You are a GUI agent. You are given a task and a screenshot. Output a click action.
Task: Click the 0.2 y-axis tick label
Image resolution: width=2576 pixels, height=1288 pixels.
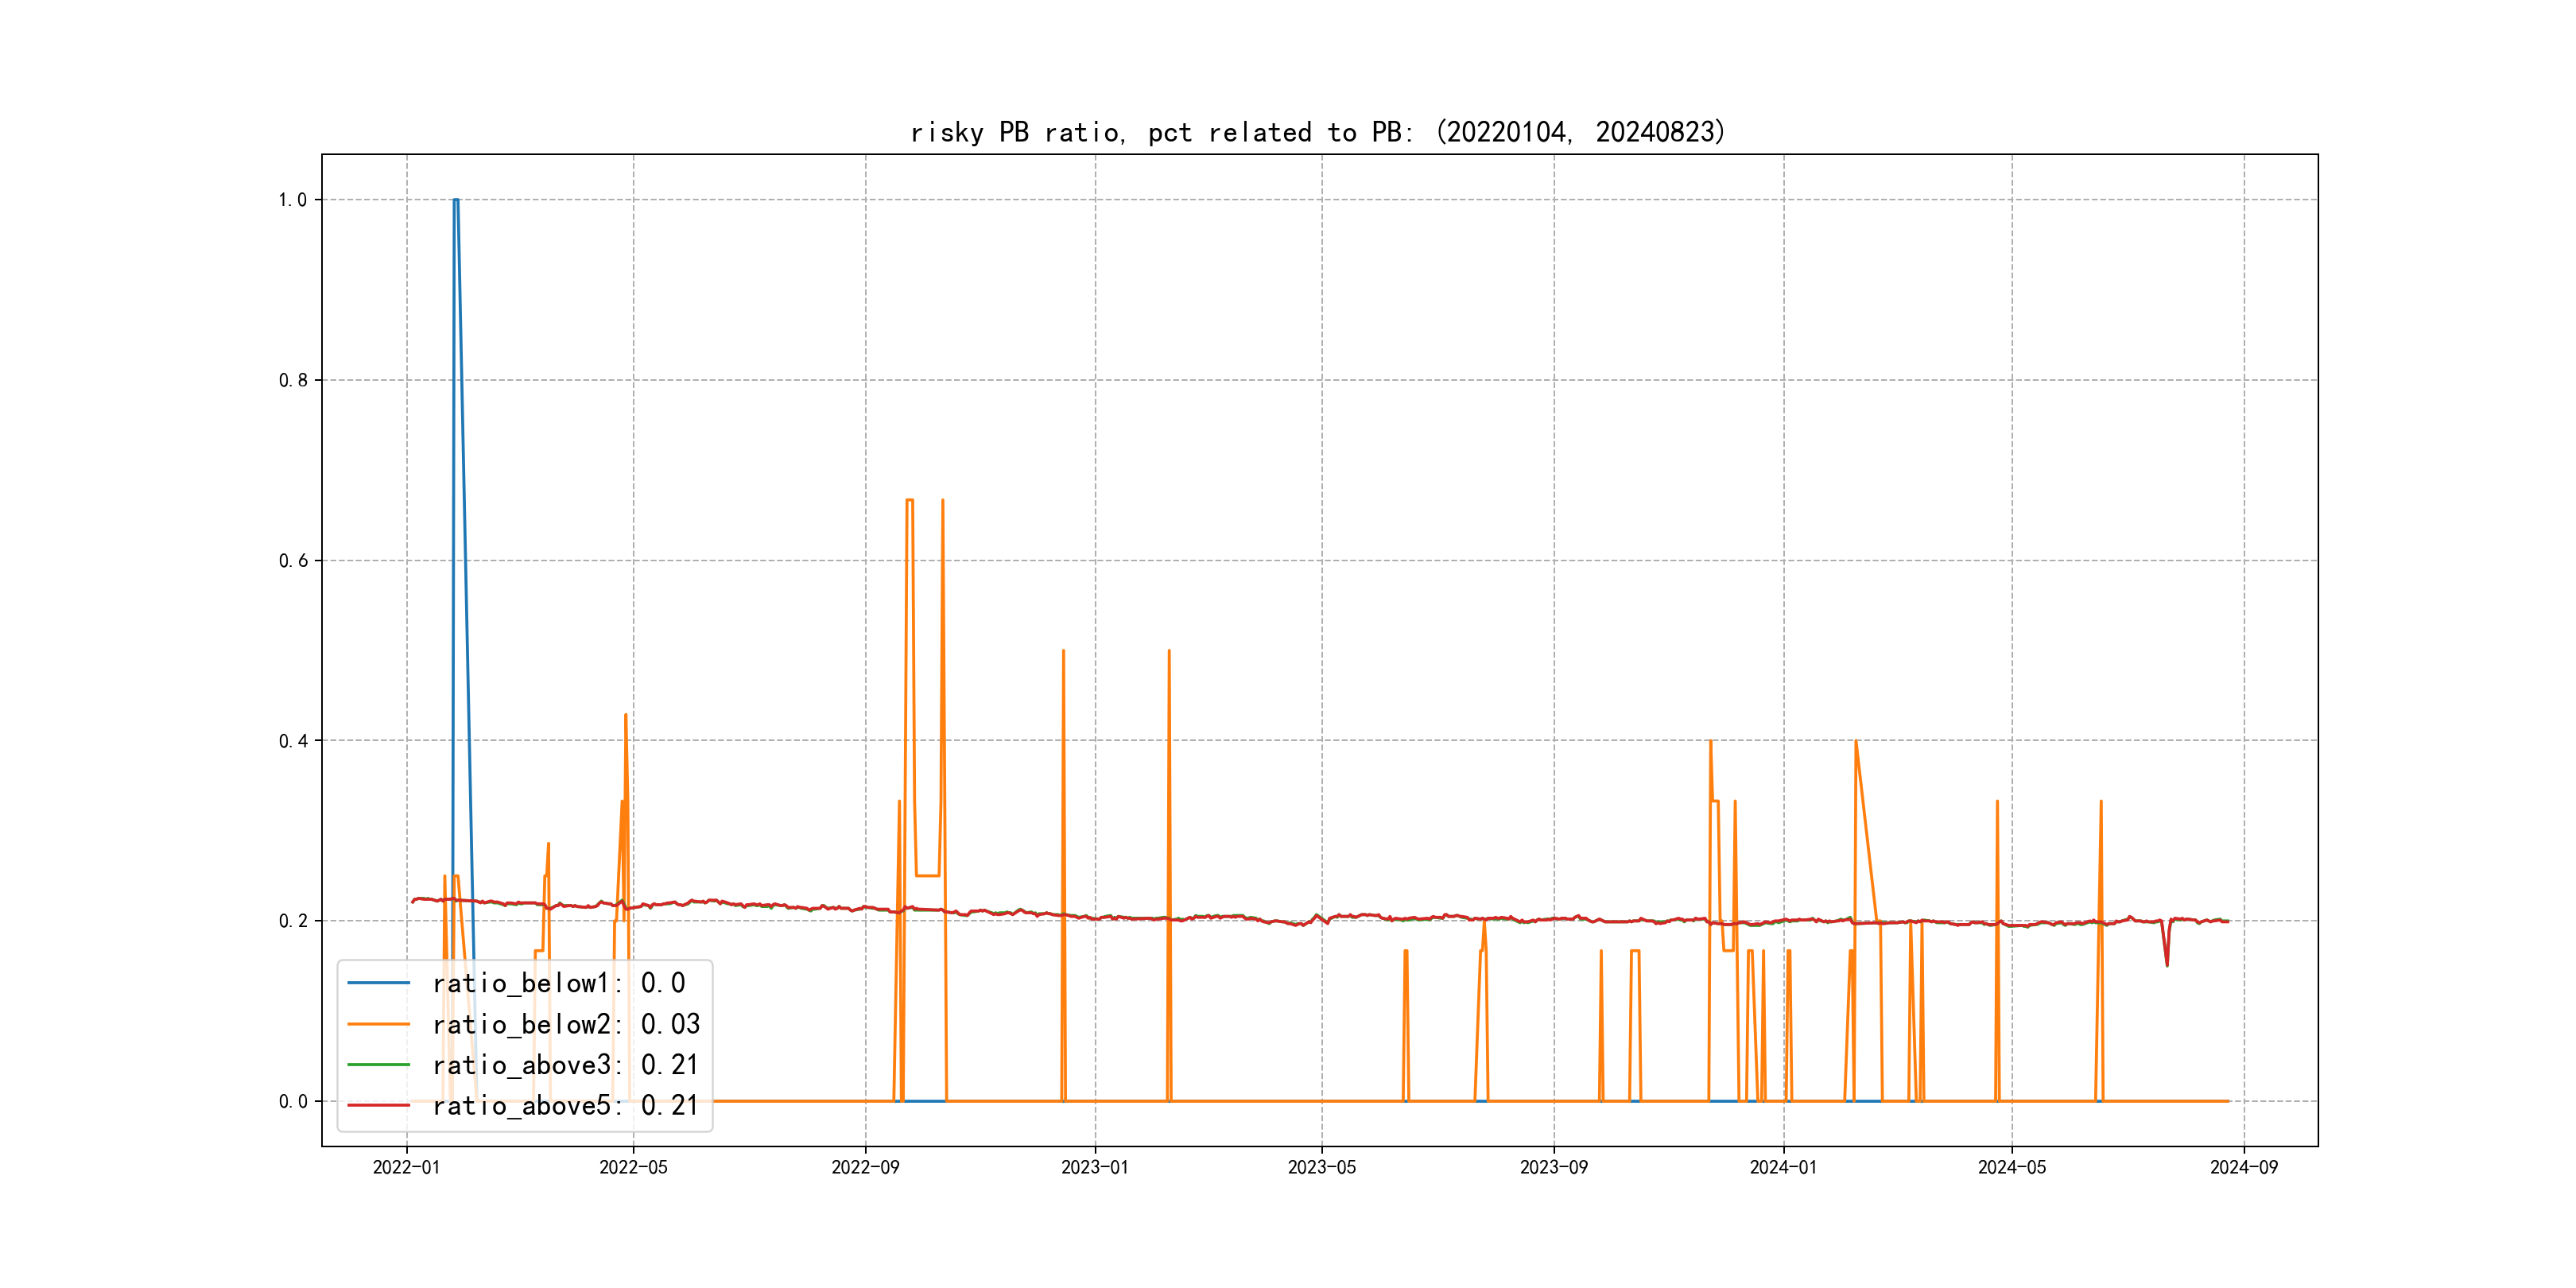[292, 921]
